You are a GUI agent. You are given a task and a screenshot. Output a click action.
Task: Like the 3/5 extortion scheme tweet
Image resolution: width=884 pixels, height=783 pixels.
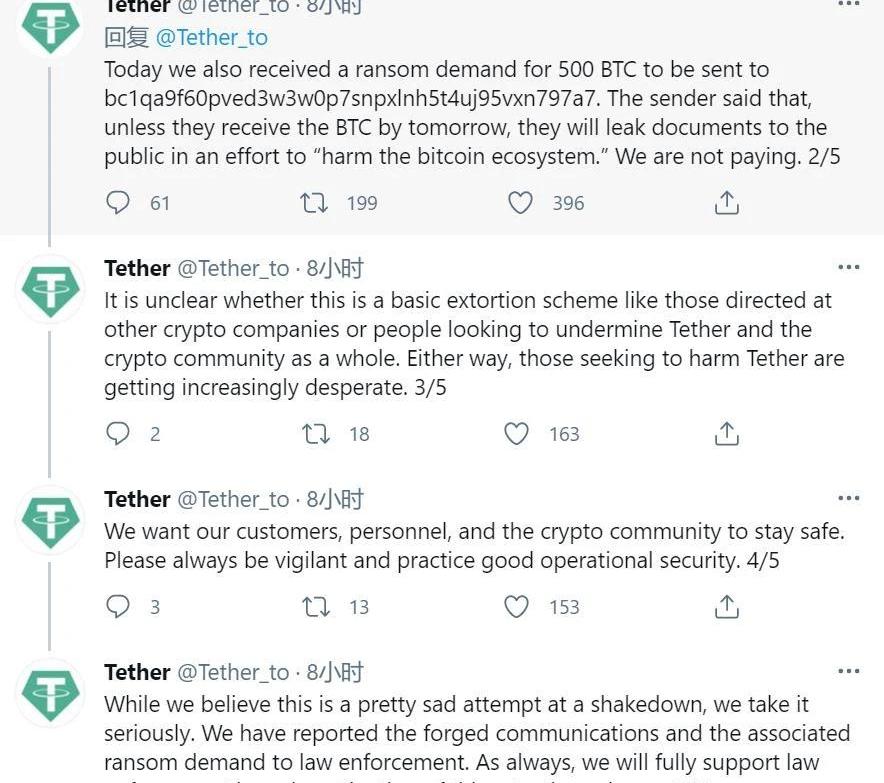pos(516,434)
